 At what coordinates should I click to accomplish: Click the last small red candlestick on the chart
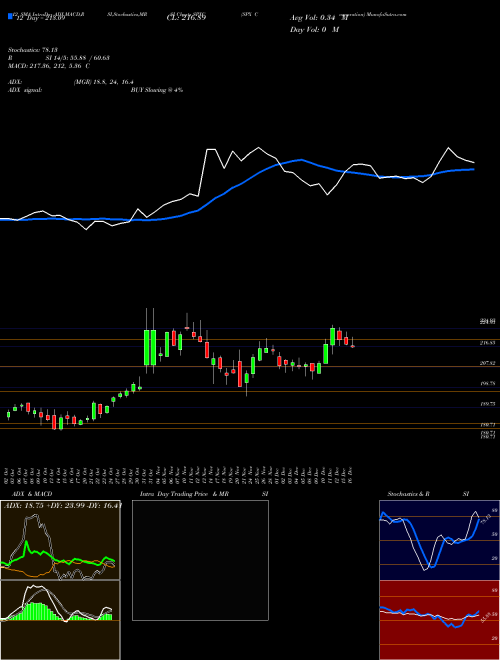[353, 346]
